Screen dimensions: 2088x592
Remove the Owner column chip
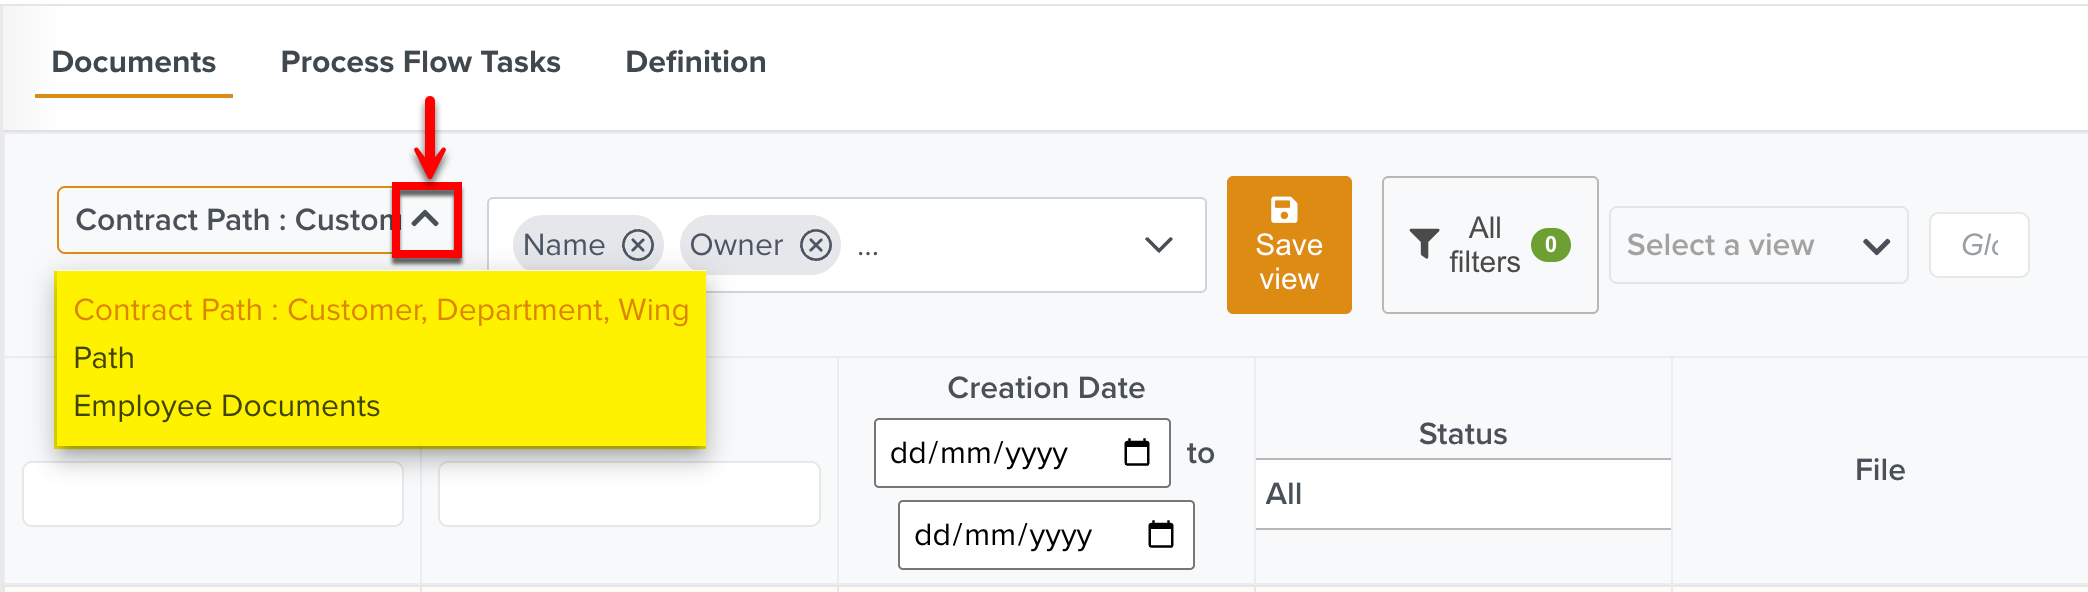(x=816, y=245)
